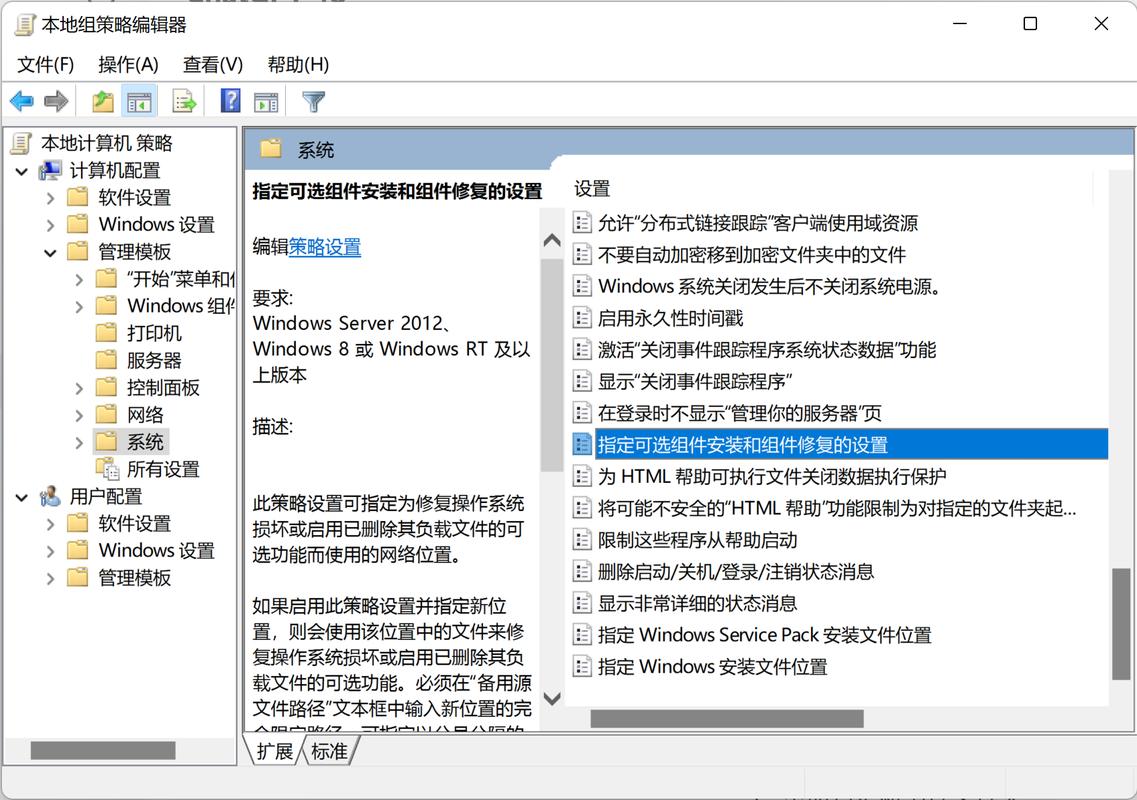
Task: Toggle the Show/Hide console tree icon
Action: coord(138,102)
